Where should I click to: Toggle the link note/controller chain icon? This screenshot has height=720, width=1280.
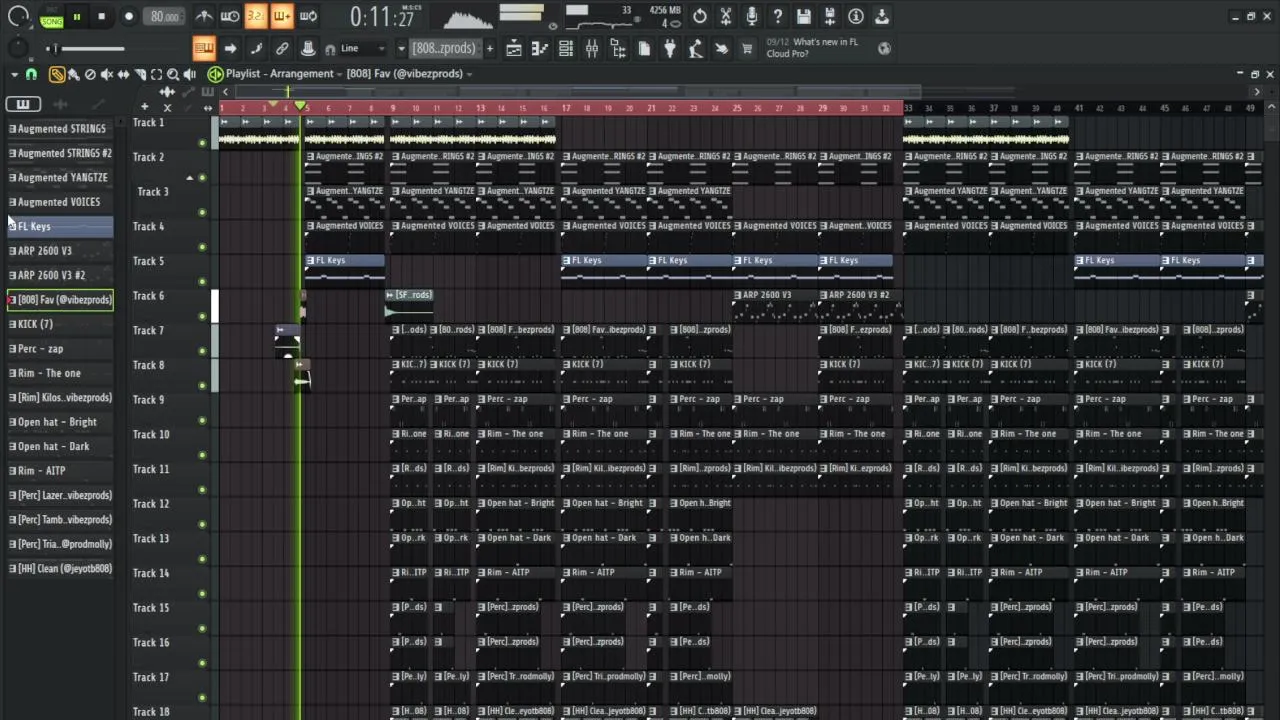282,48
